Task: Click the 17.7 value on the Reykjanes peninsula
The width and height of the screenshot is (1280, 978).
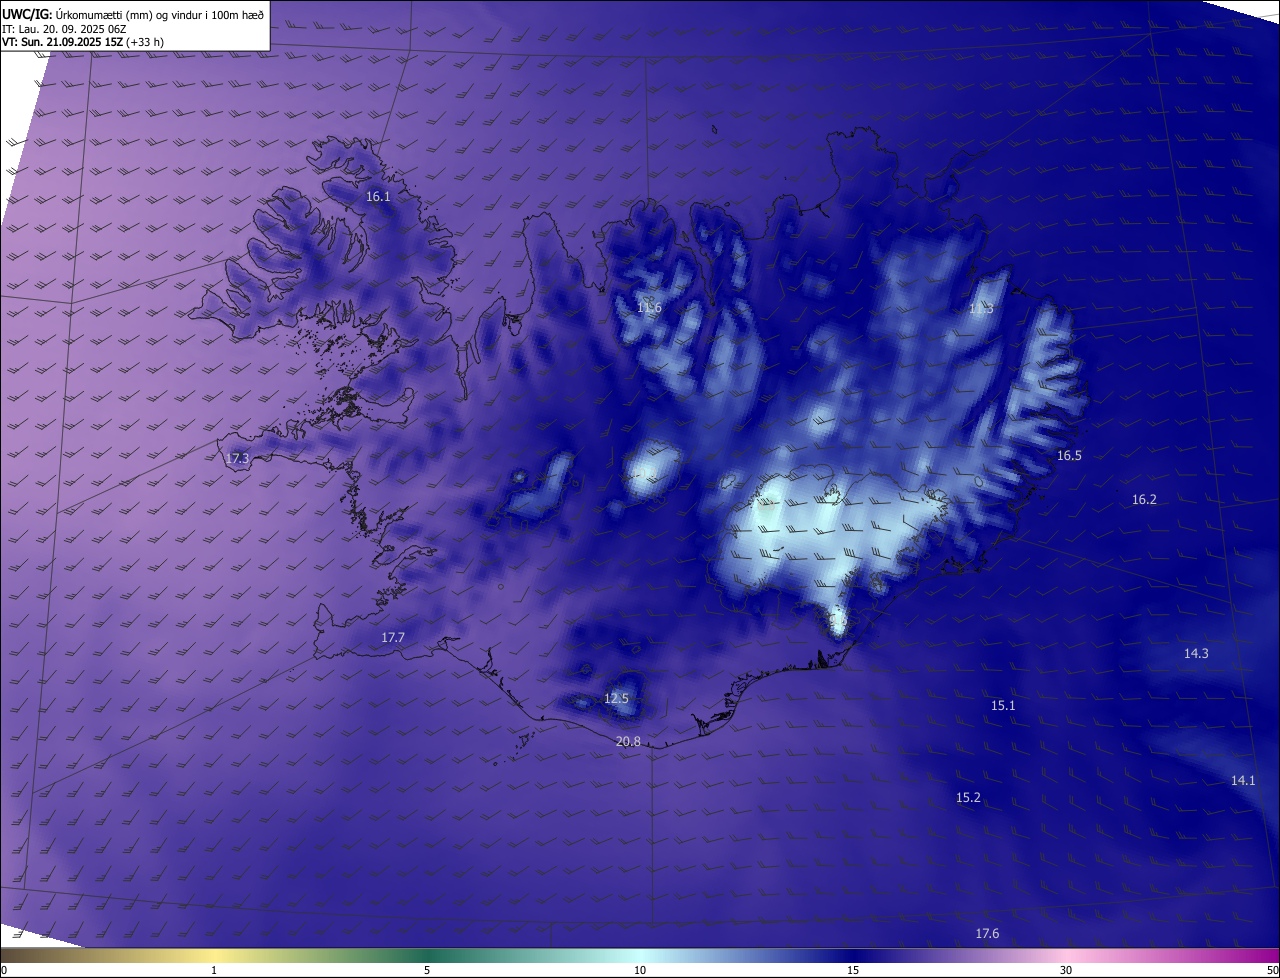Action: (x=393, y=637)
